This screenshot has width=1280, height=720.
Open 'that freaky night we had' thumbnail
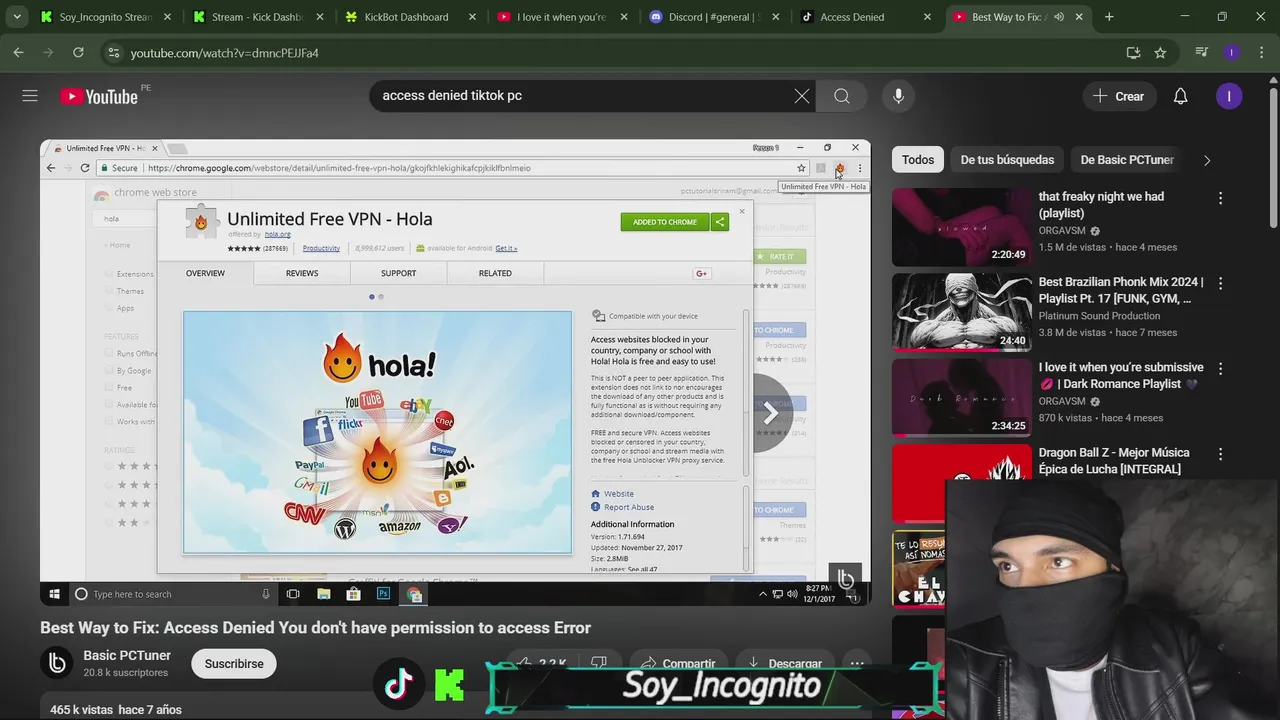[961, 227]
